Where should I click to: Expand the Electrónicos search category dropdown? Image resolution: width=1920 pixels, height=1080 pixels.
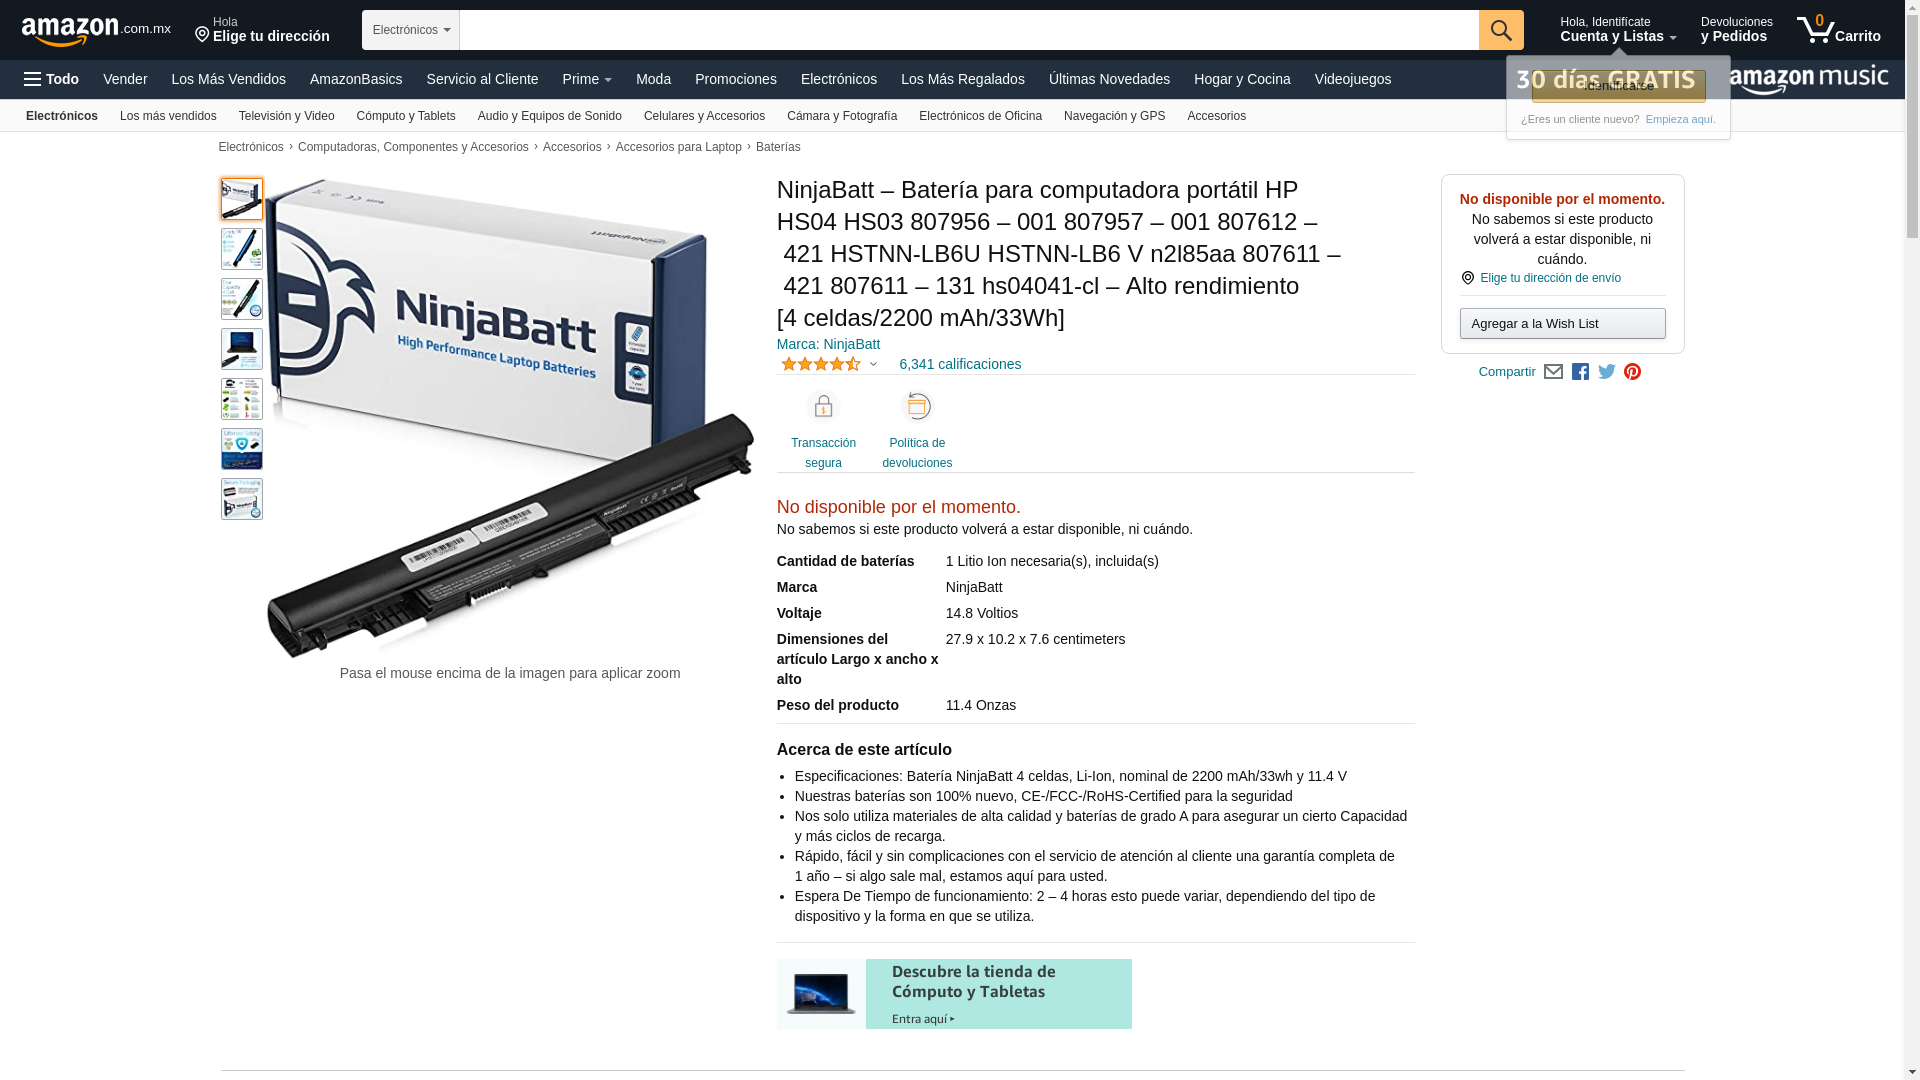coord(411,30)
